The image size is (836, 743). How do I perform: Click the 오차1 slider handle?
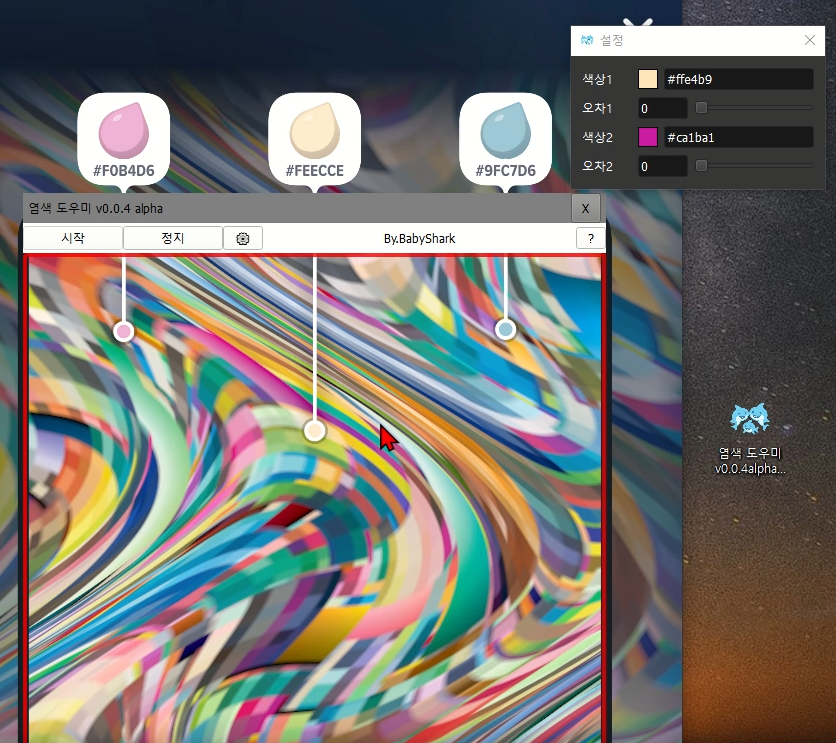pos(702,108)
